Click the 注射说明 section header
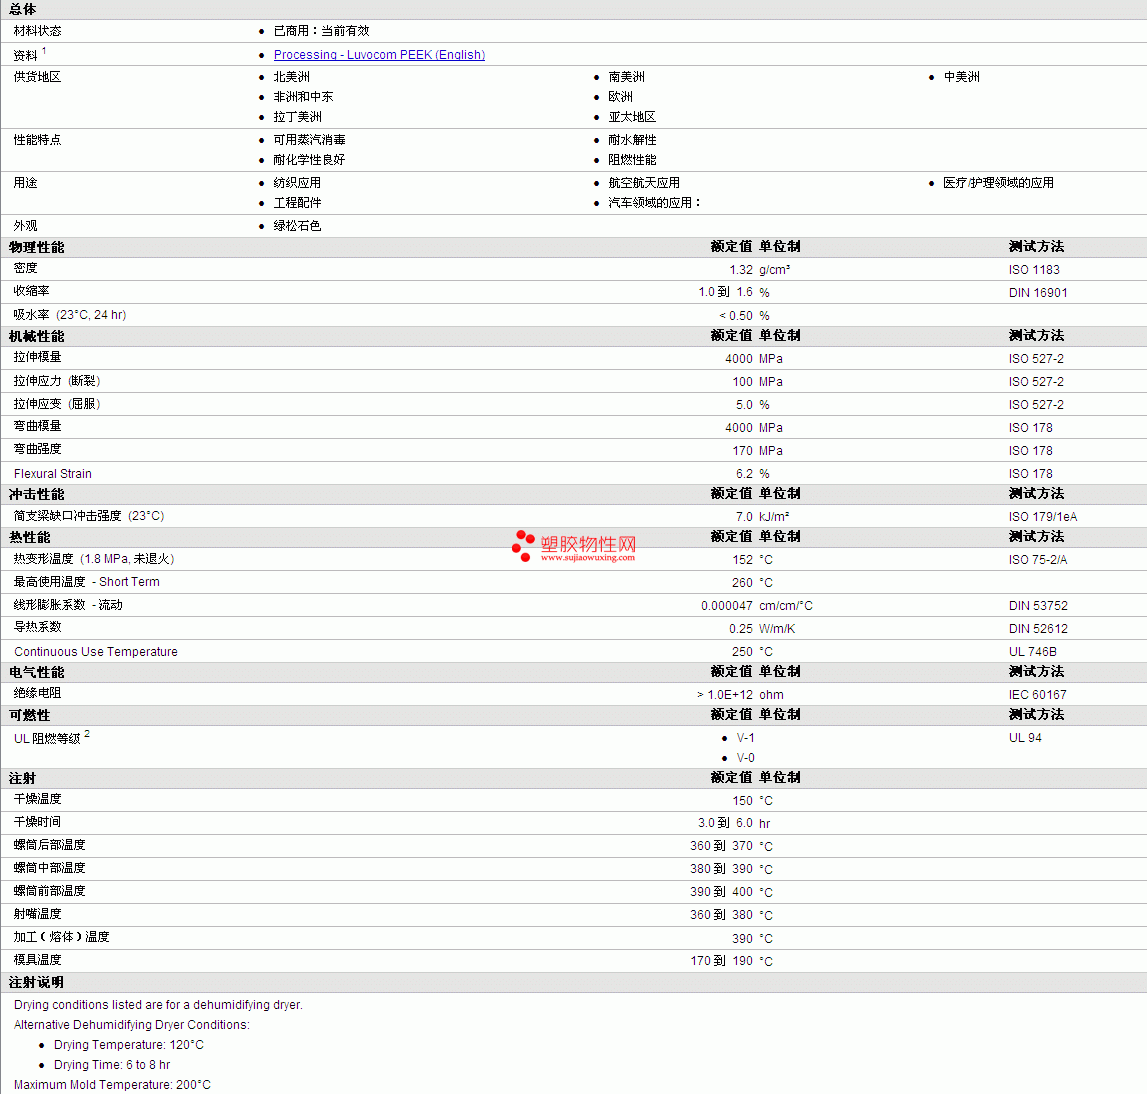Image resolution: width=1147 pixels, height=1094 pixels. coord(37,982)
